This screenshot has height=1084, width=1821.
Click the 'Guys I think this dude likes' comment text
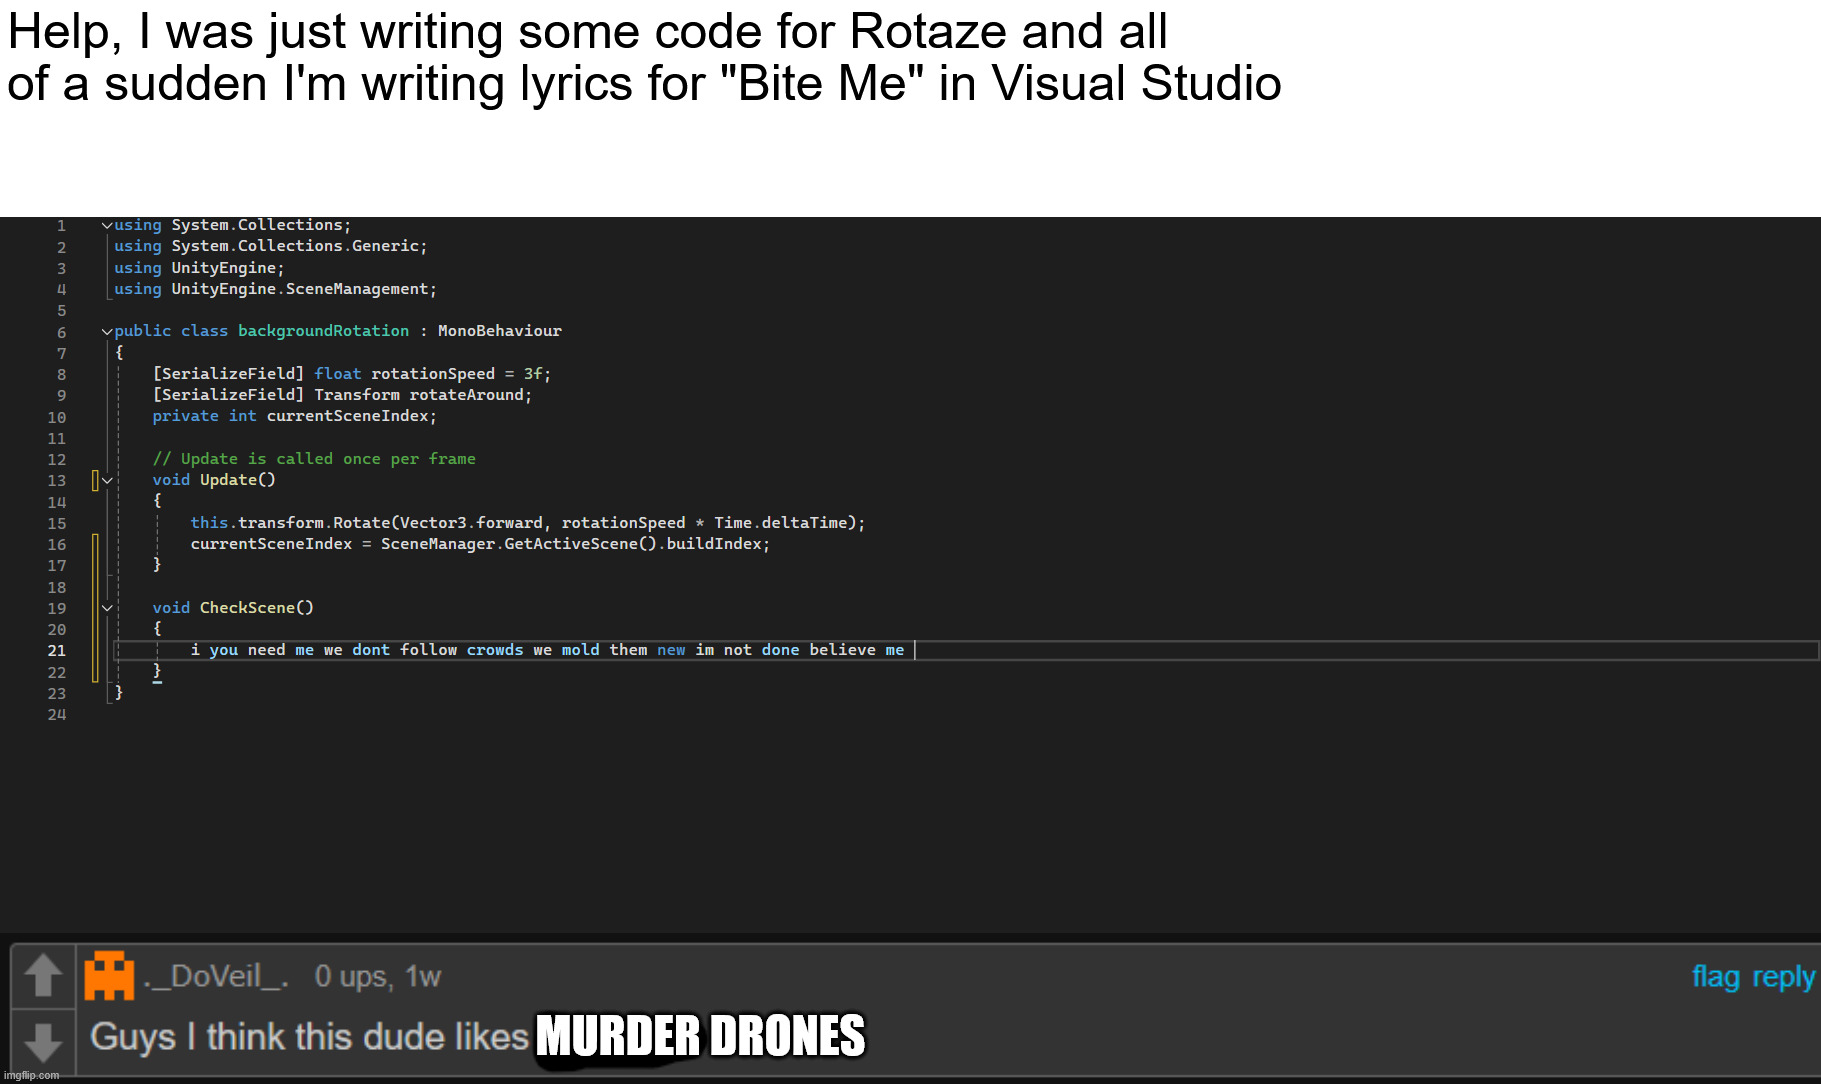click(x=309, y=1037)
